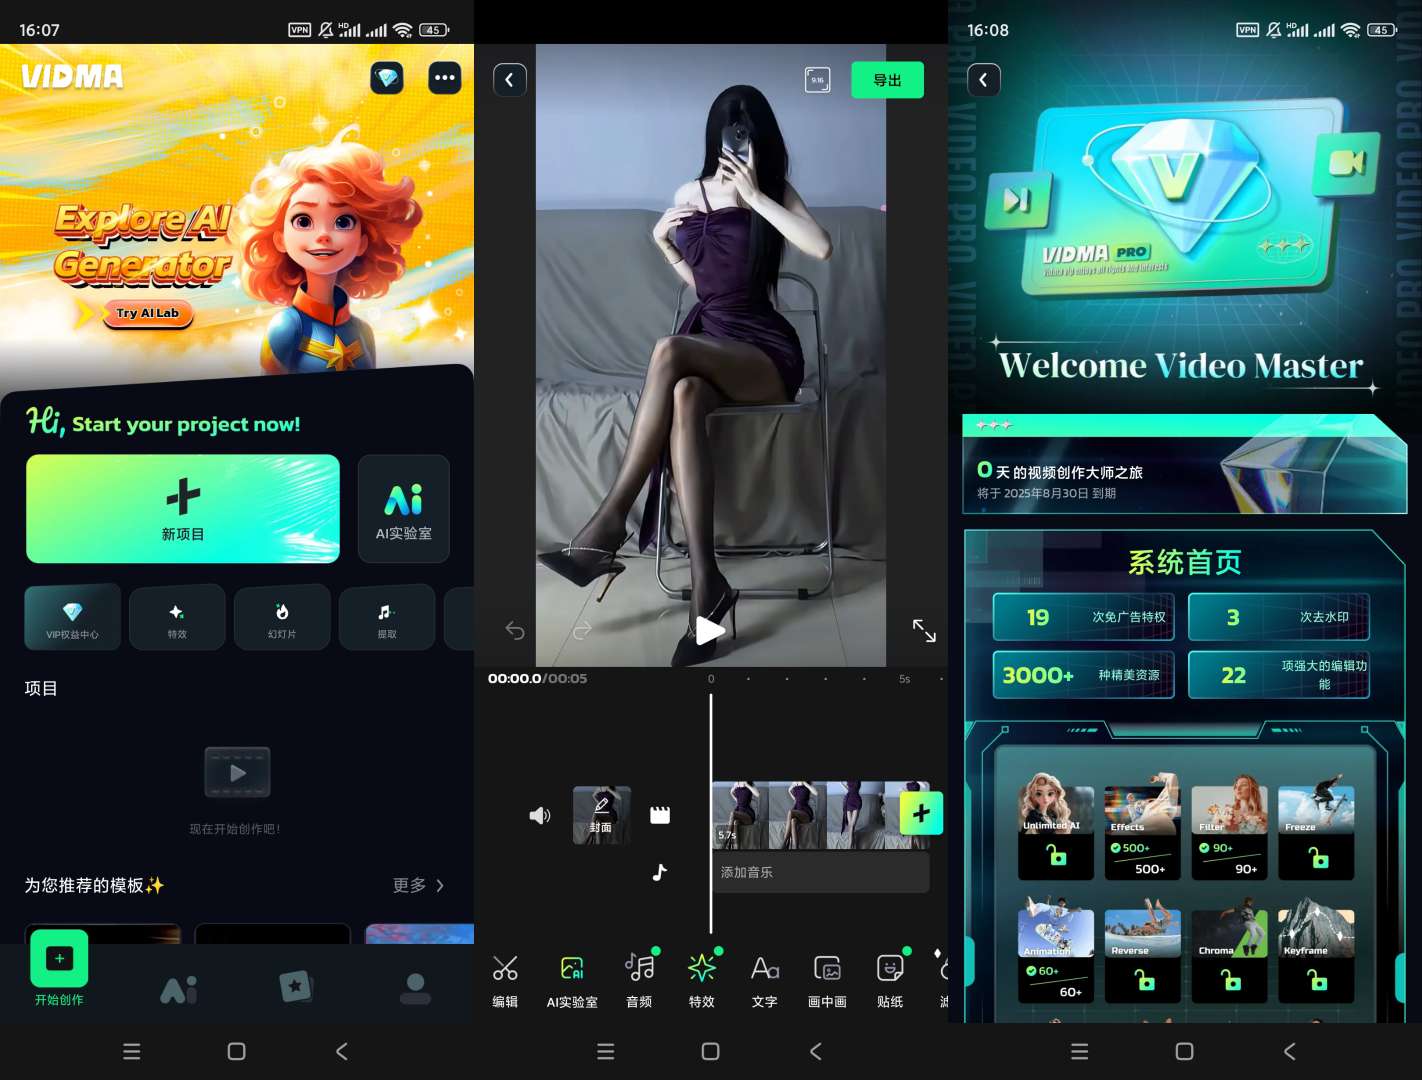Open the 特效 shortcut tile on home screen

tap(177, 618)
